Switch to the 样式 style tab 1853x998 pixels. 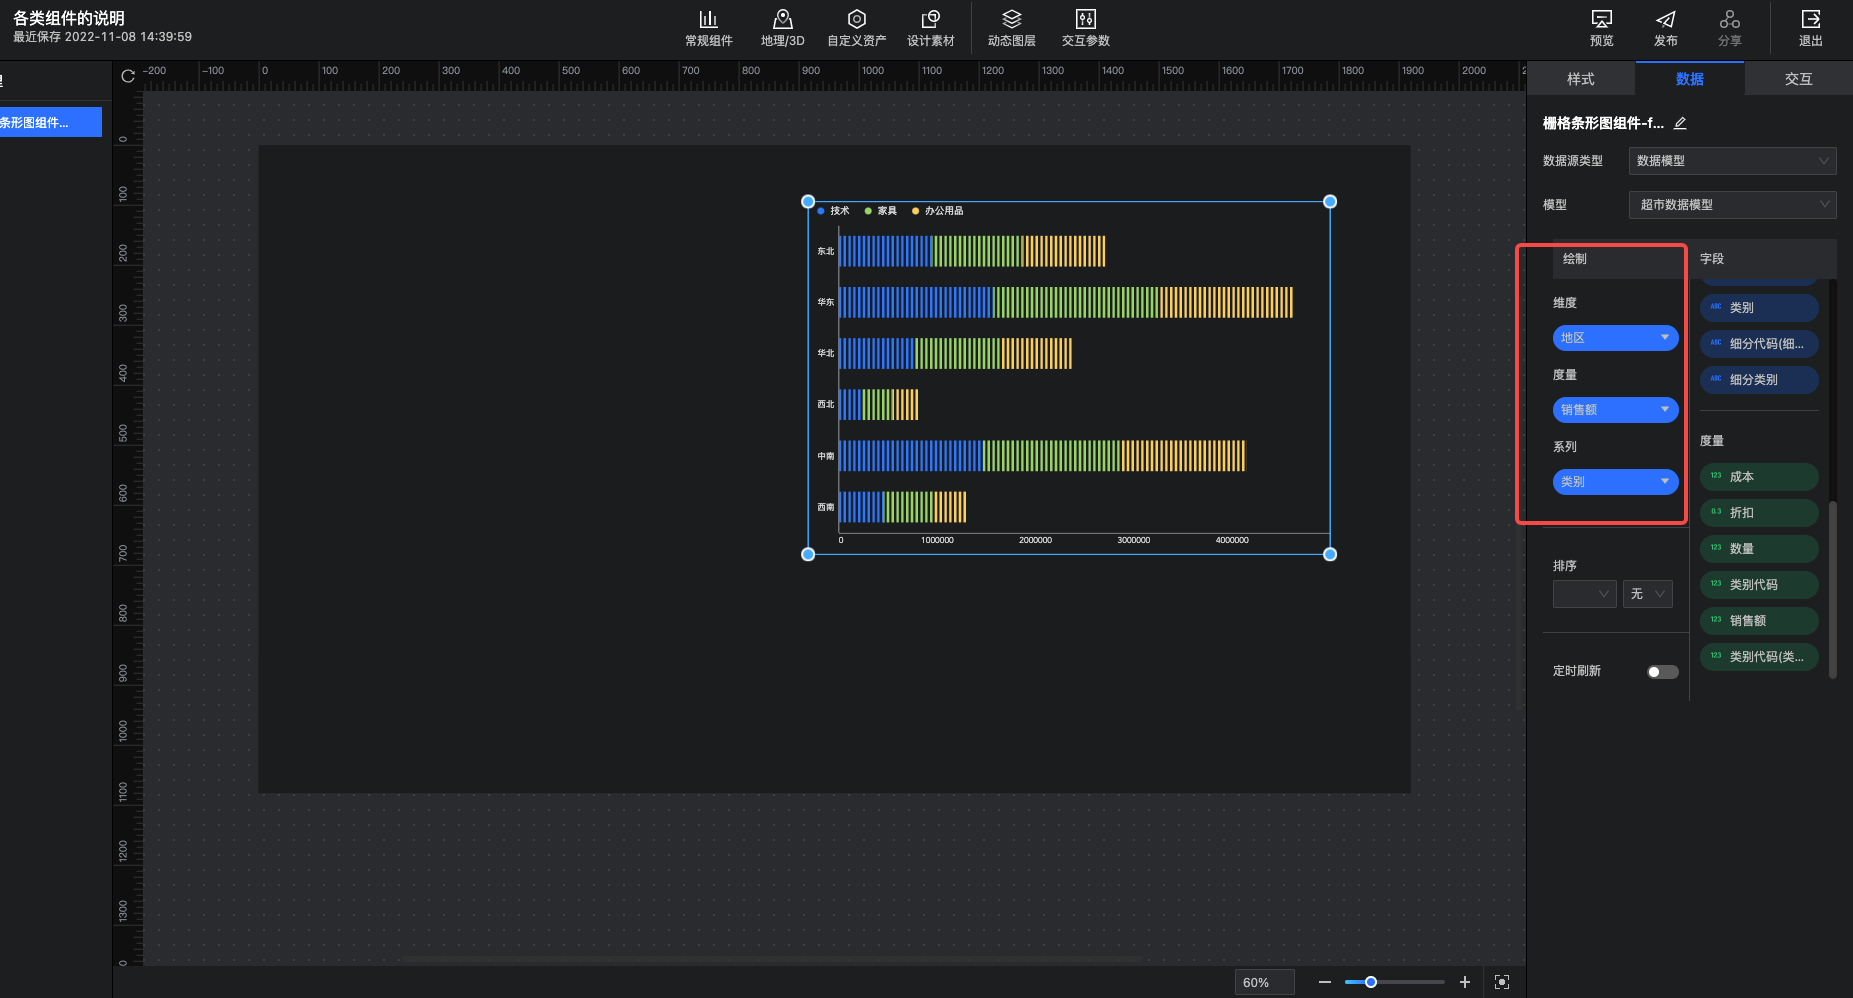tap(1580, 79)
